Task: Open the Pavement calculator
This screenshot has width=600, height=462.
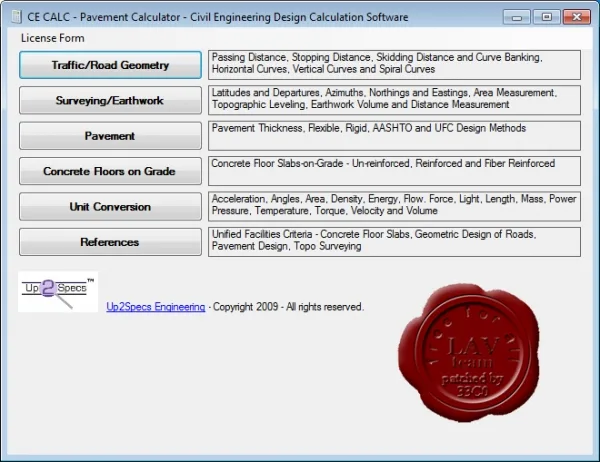Action: click(110, 136)
